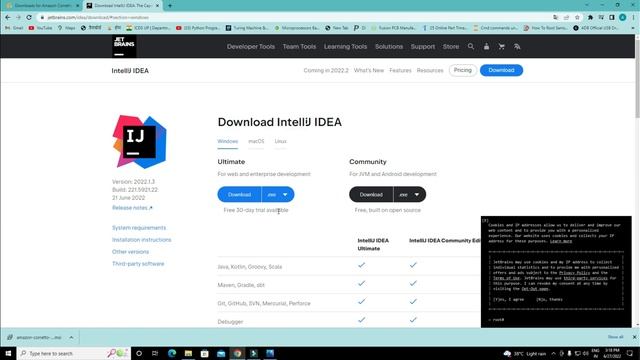Open File Explorer from the taskbar
This screenshot has height=360, width=640.
coord(188,353)
